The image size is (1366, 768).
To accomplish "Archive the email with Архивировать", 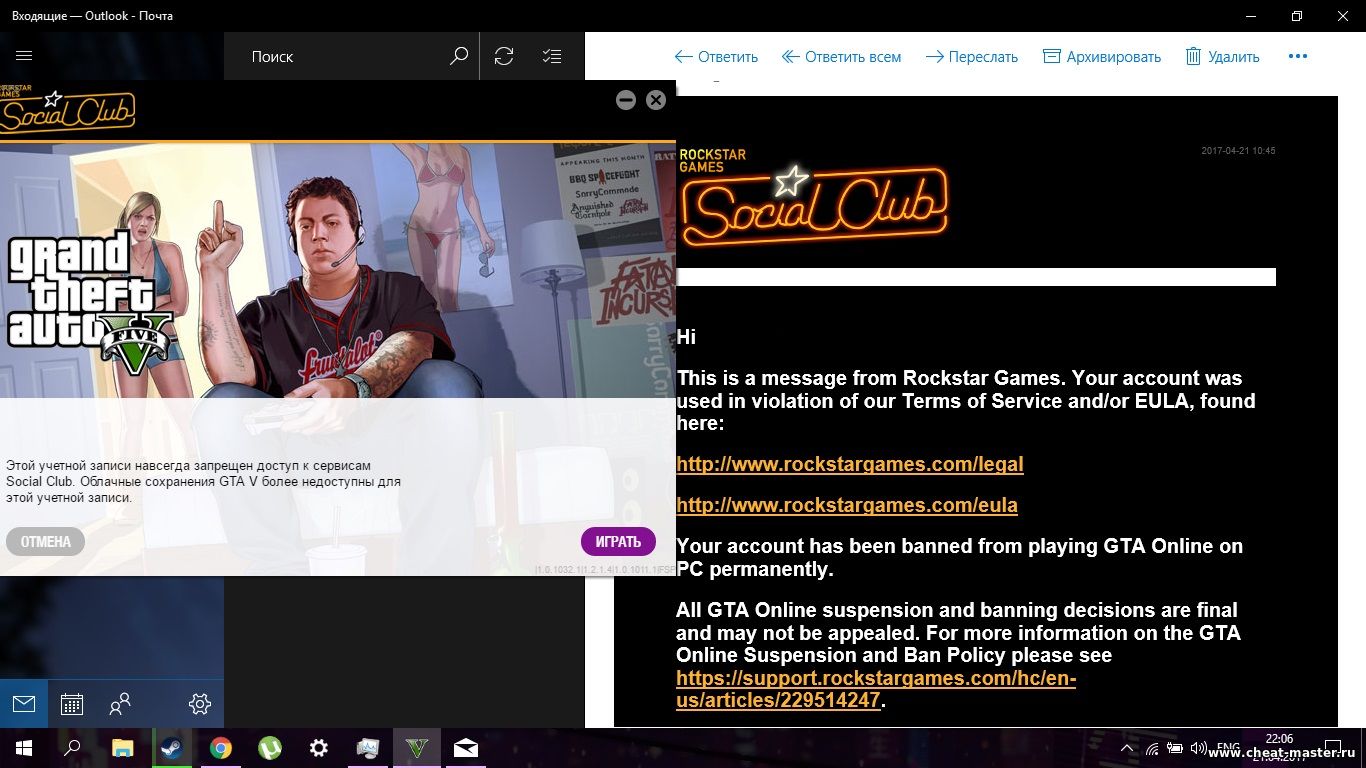I will point(1102,57).
